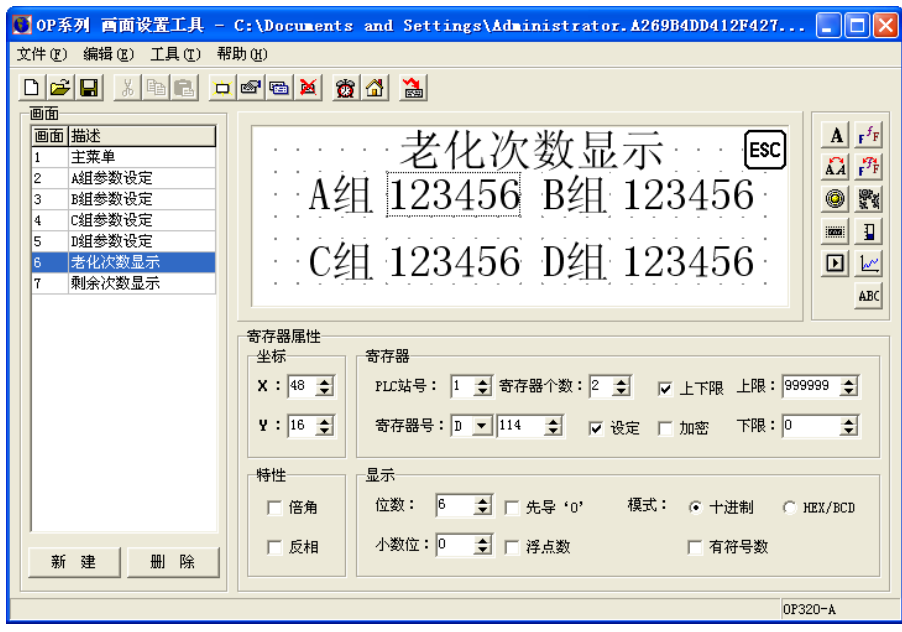Select screen 7 剩余次数显示
The width and height of the screenshot is (902, 632).
tap(124, 284)
